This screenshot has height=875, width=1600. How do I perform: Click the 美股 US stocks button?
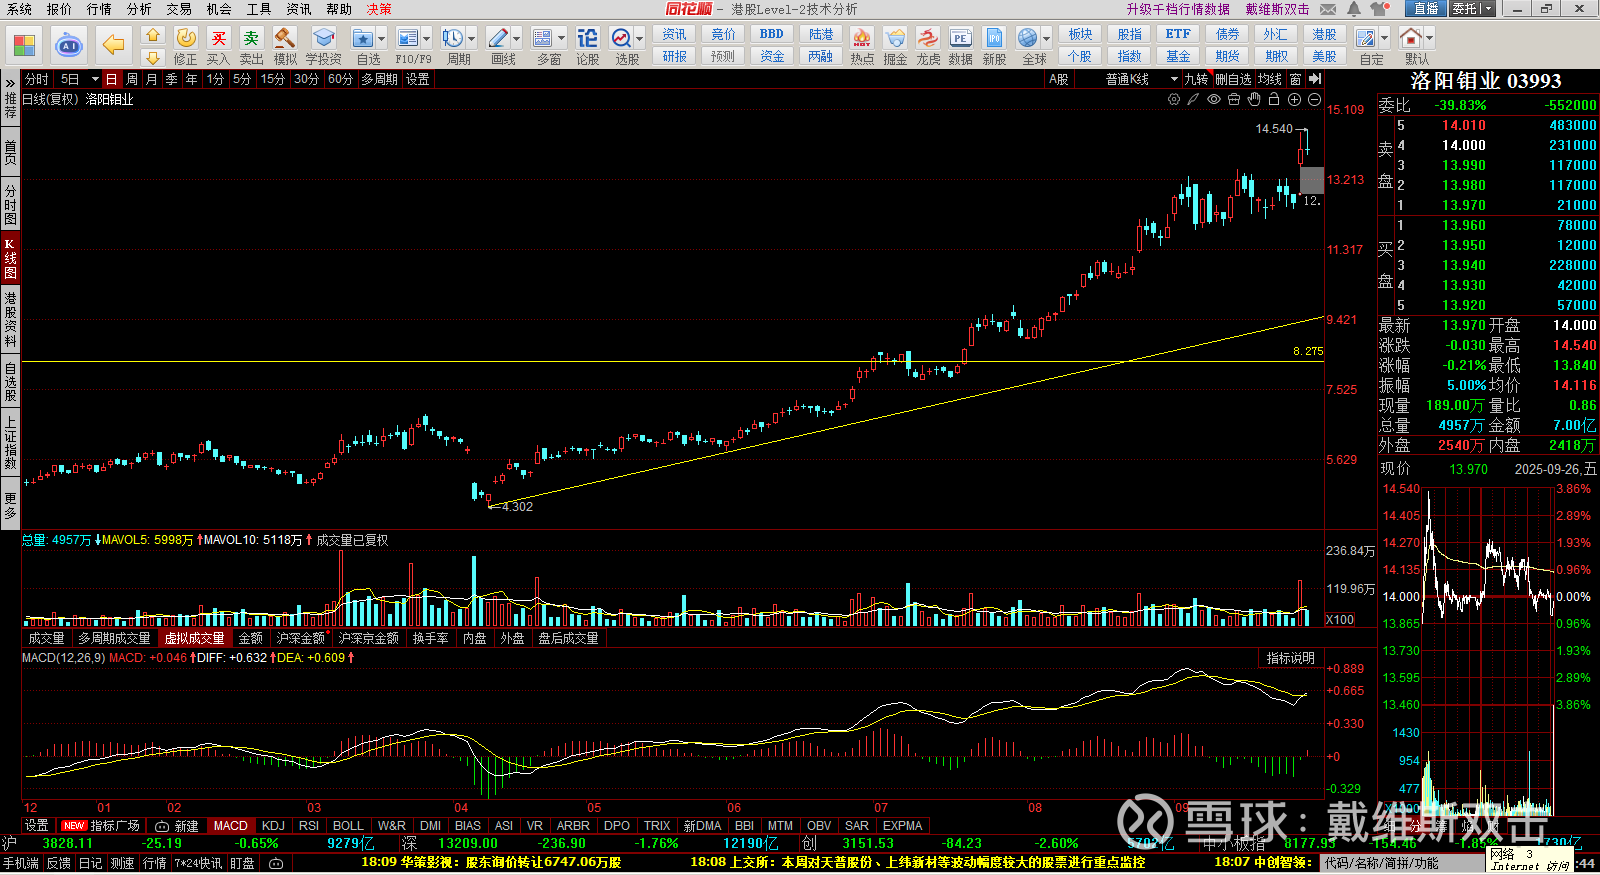tap(1325, 57)
